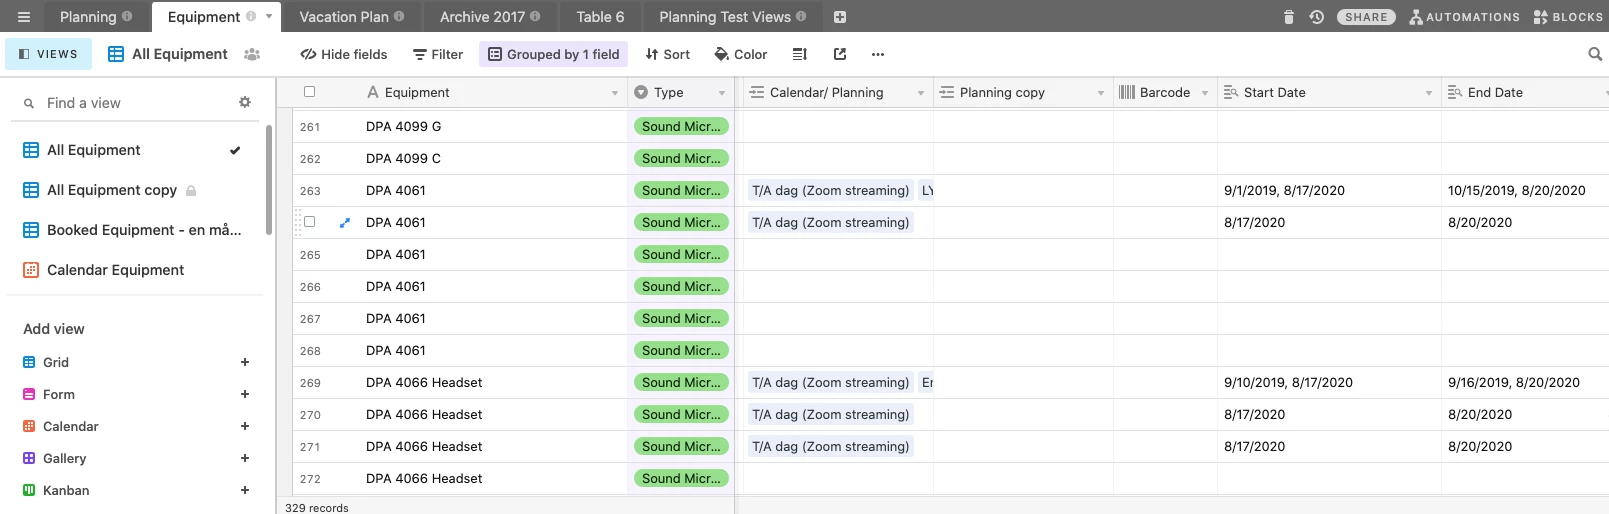Toggle the select-all records checkbox
This screenshot has width=1609, height=514.
coord(309,91)
